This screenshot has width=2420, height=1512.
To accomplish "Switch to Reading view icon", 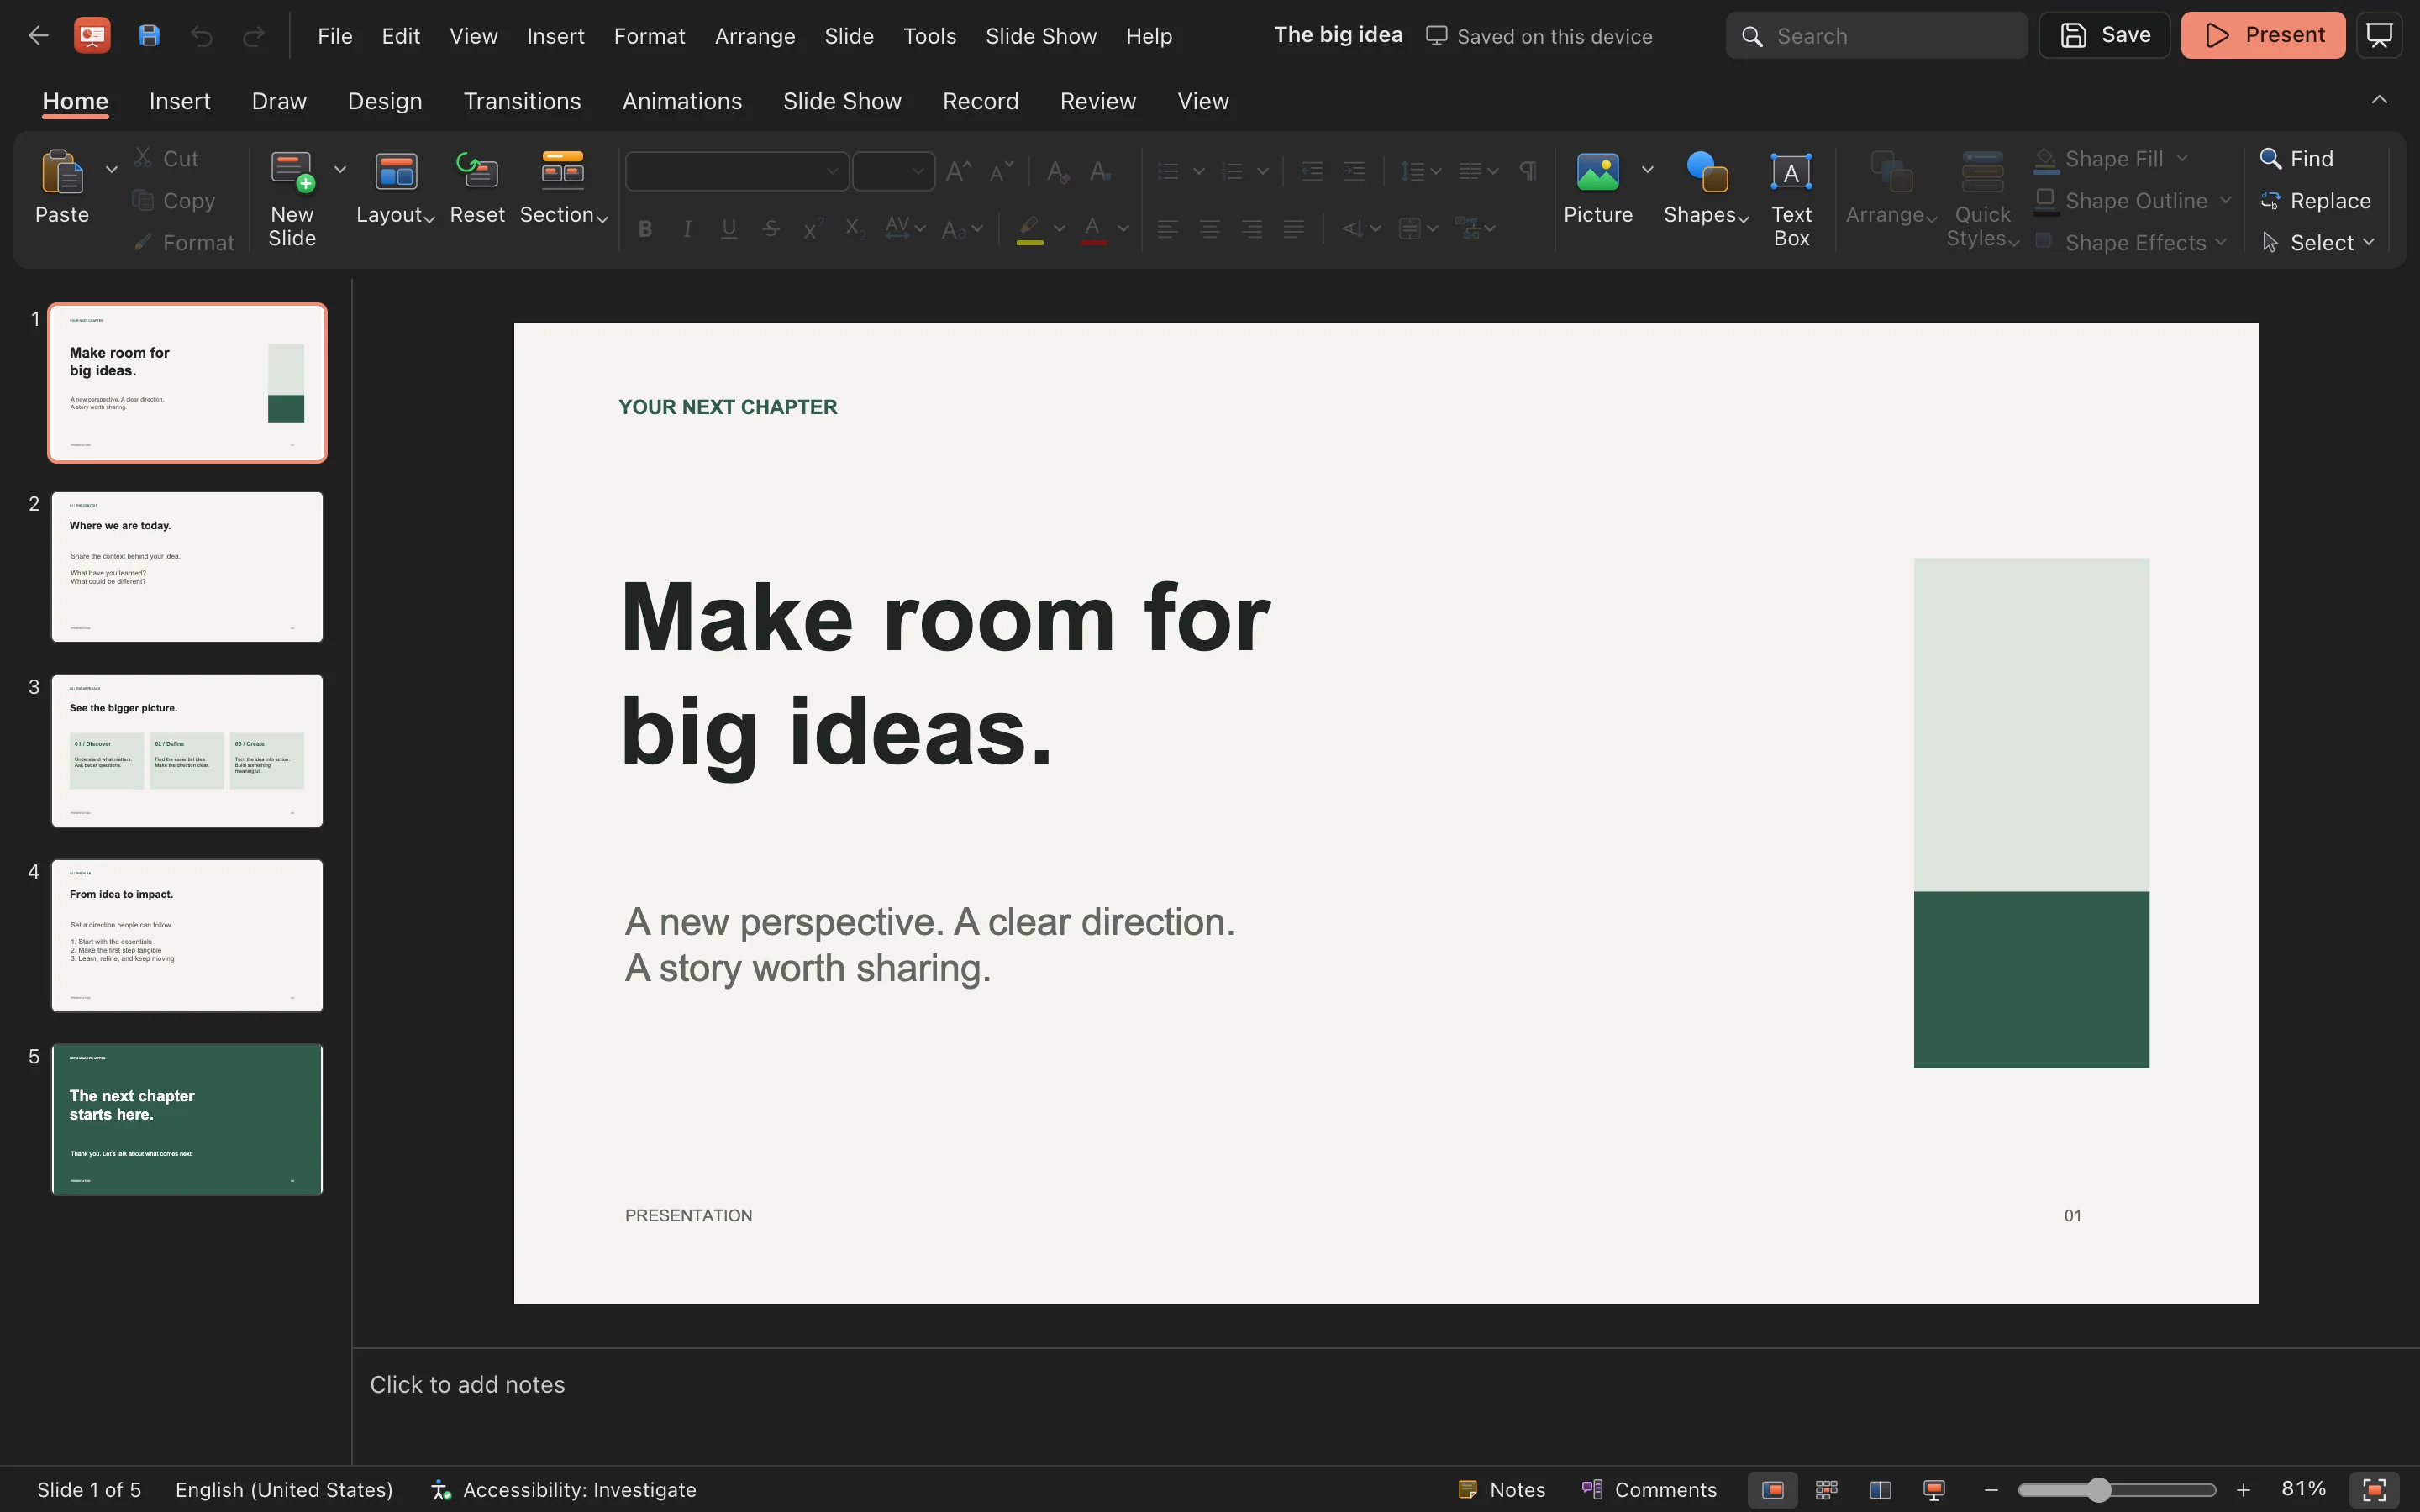I will tap(1880, 1490).
